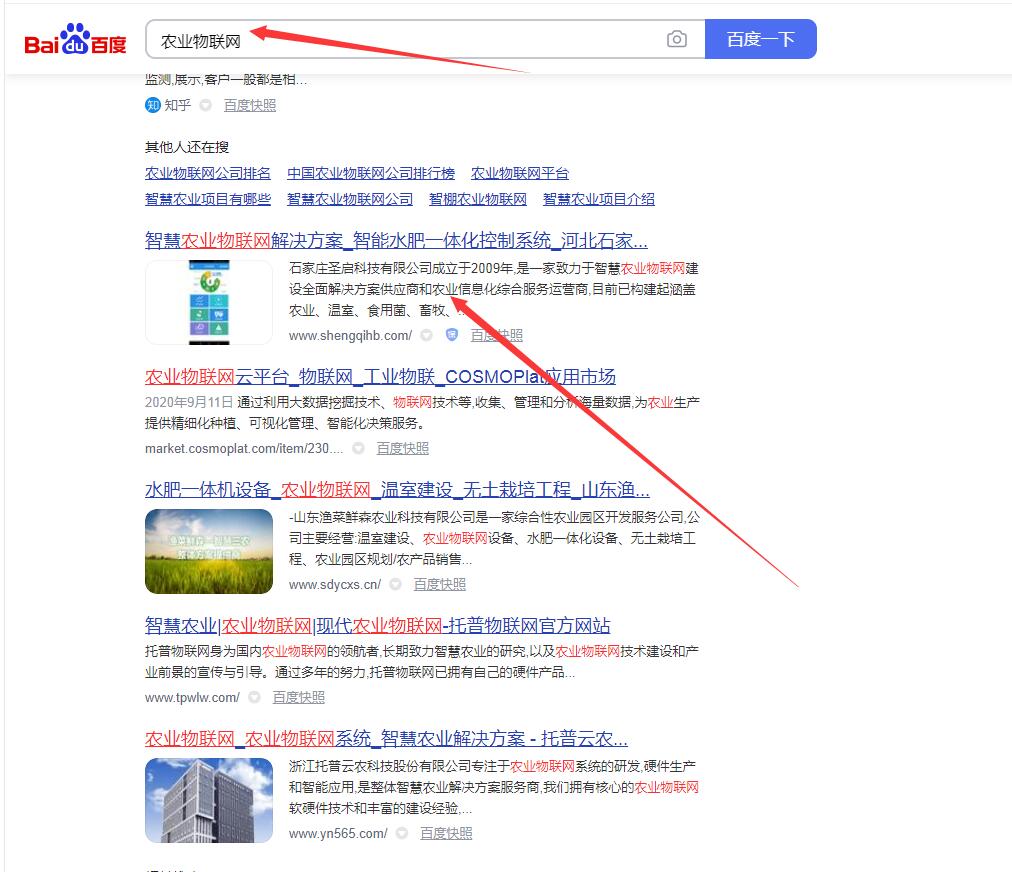Open related search 农业物联网平台
The width and height of the screenshot is (1012, 872).
(x=520, y=173)
